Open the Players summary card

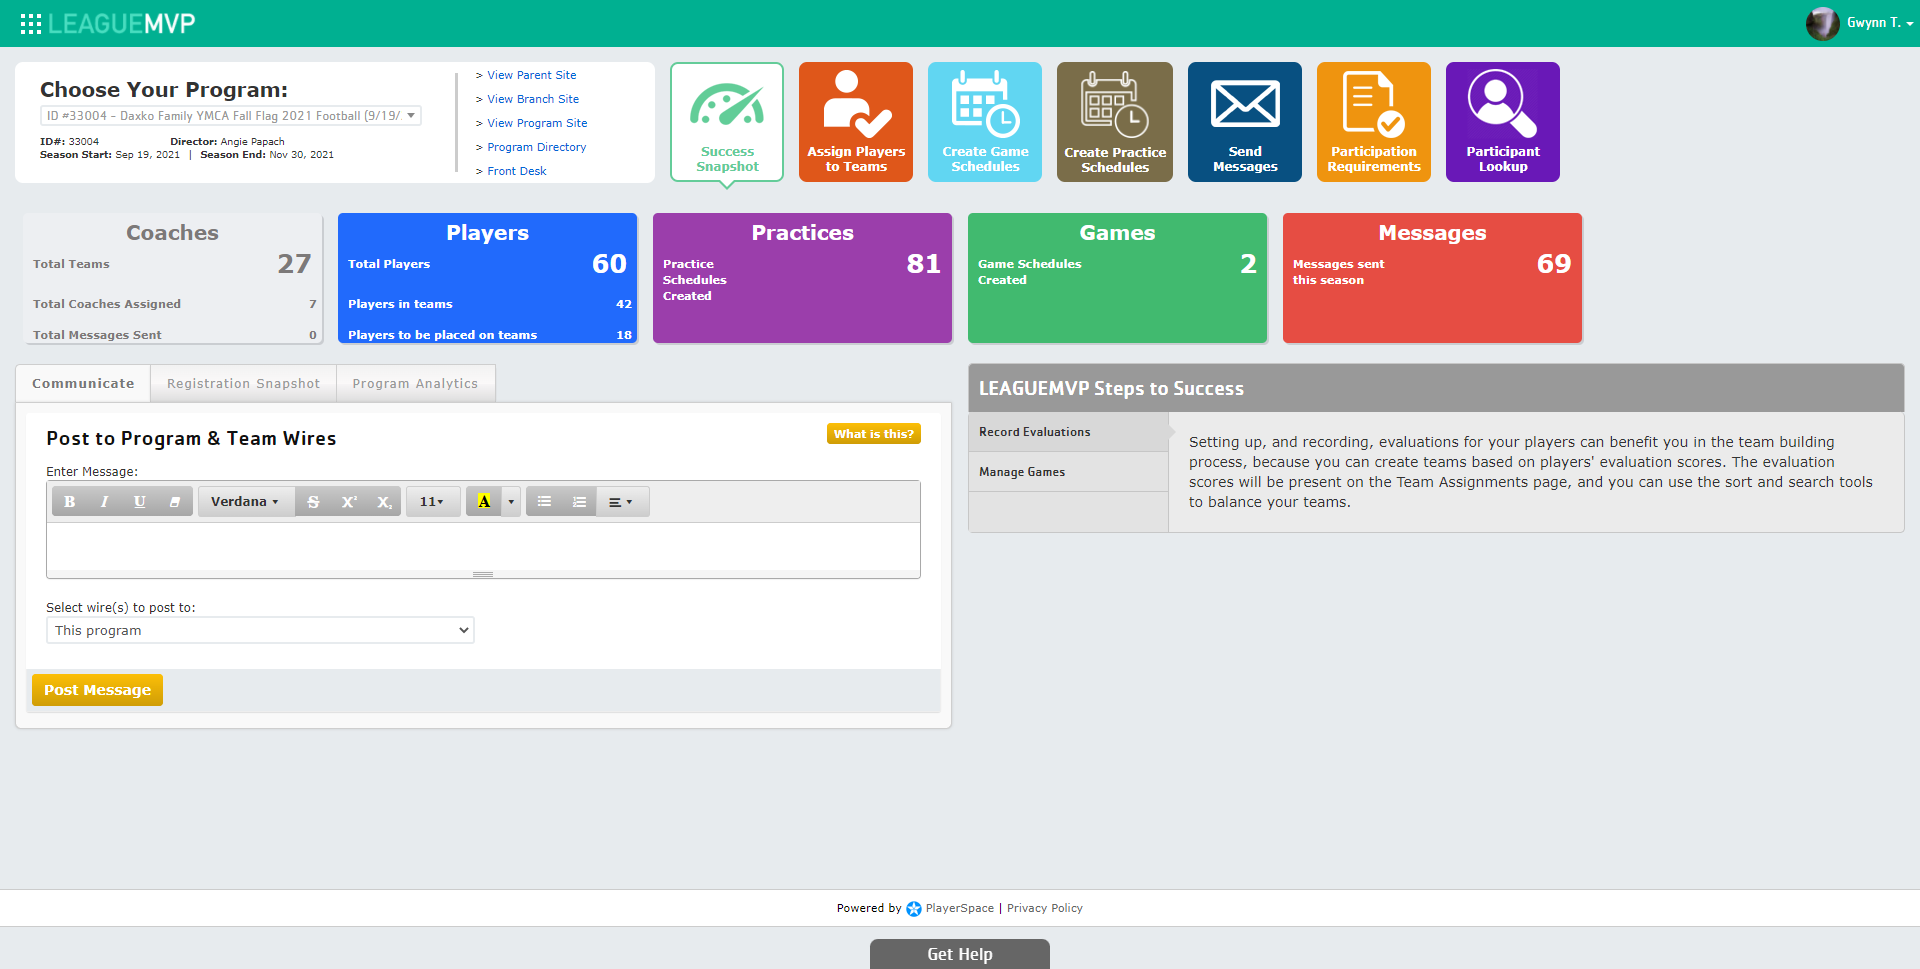pyautogui.click(x=487, y=278)
